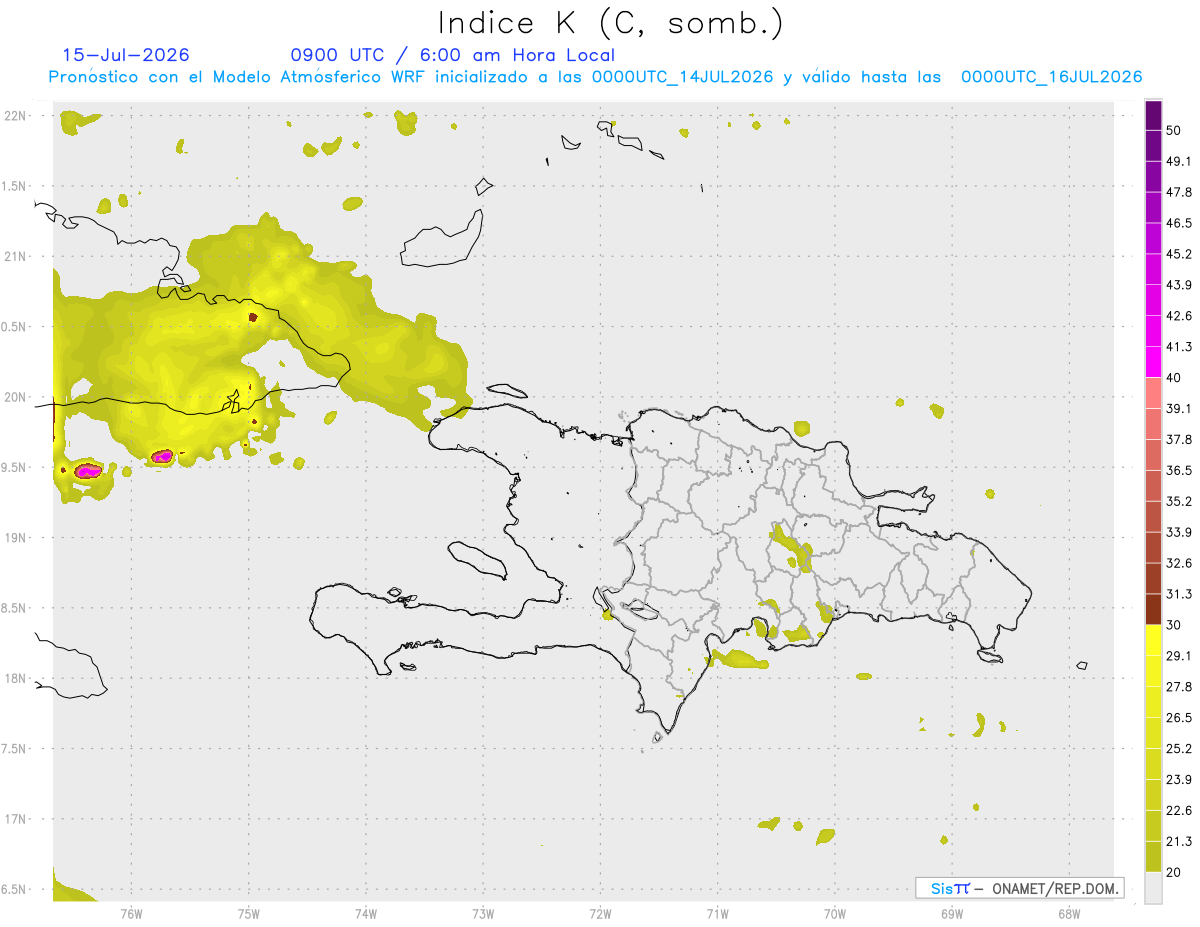Viewport: 1200px width, 927px height.
Task: Click the legend value "47.8"
Action: (1179, 192)
